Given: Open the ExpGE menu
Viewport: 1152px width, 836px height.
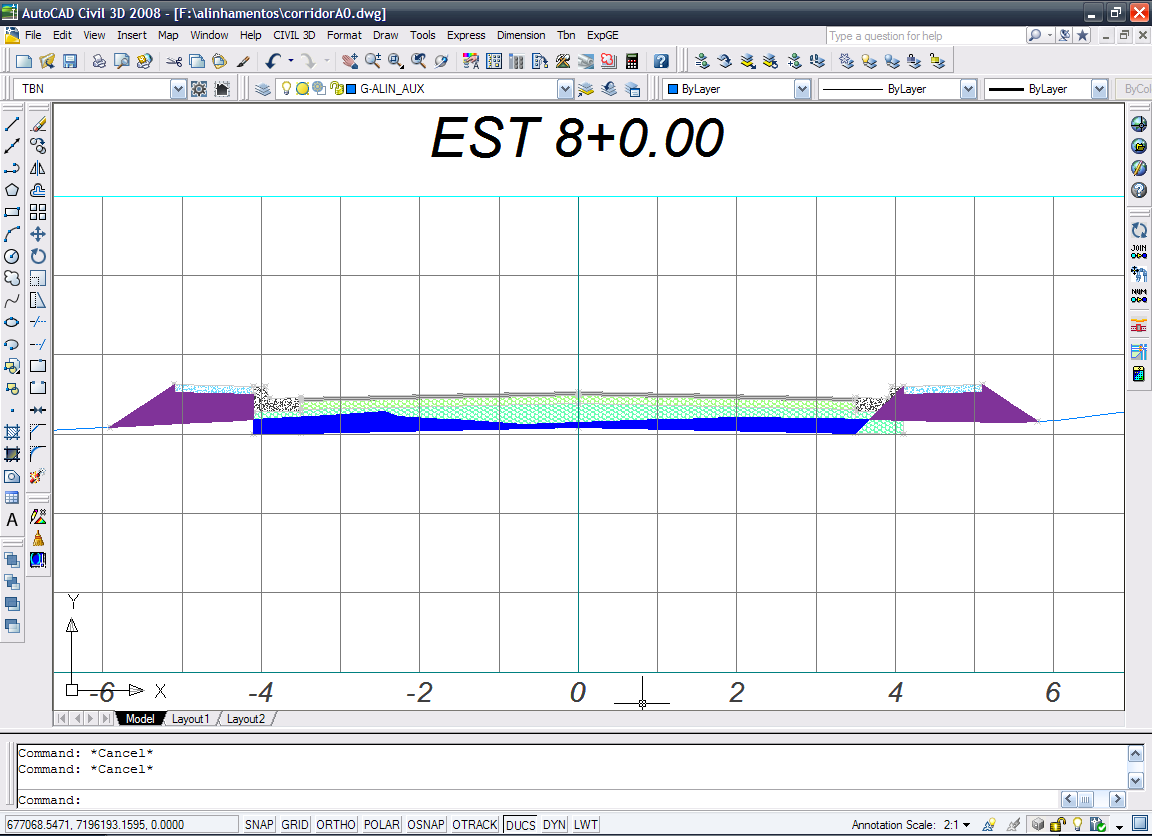Looking at the screenshot, I should click(602, 35).
